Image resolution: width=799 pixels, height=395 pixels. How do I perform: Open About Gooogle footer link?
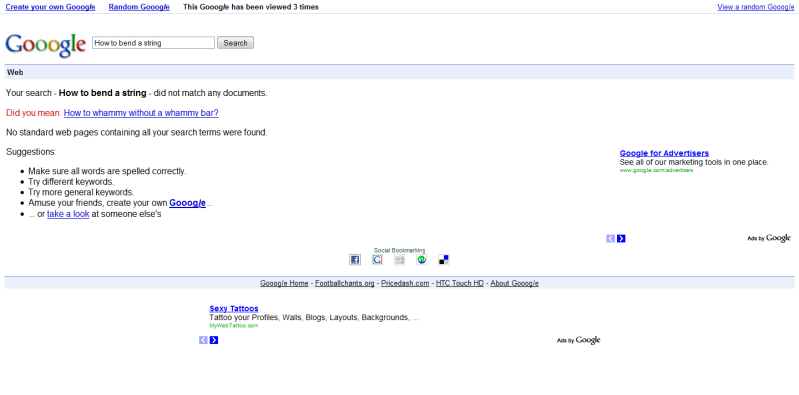515,283
